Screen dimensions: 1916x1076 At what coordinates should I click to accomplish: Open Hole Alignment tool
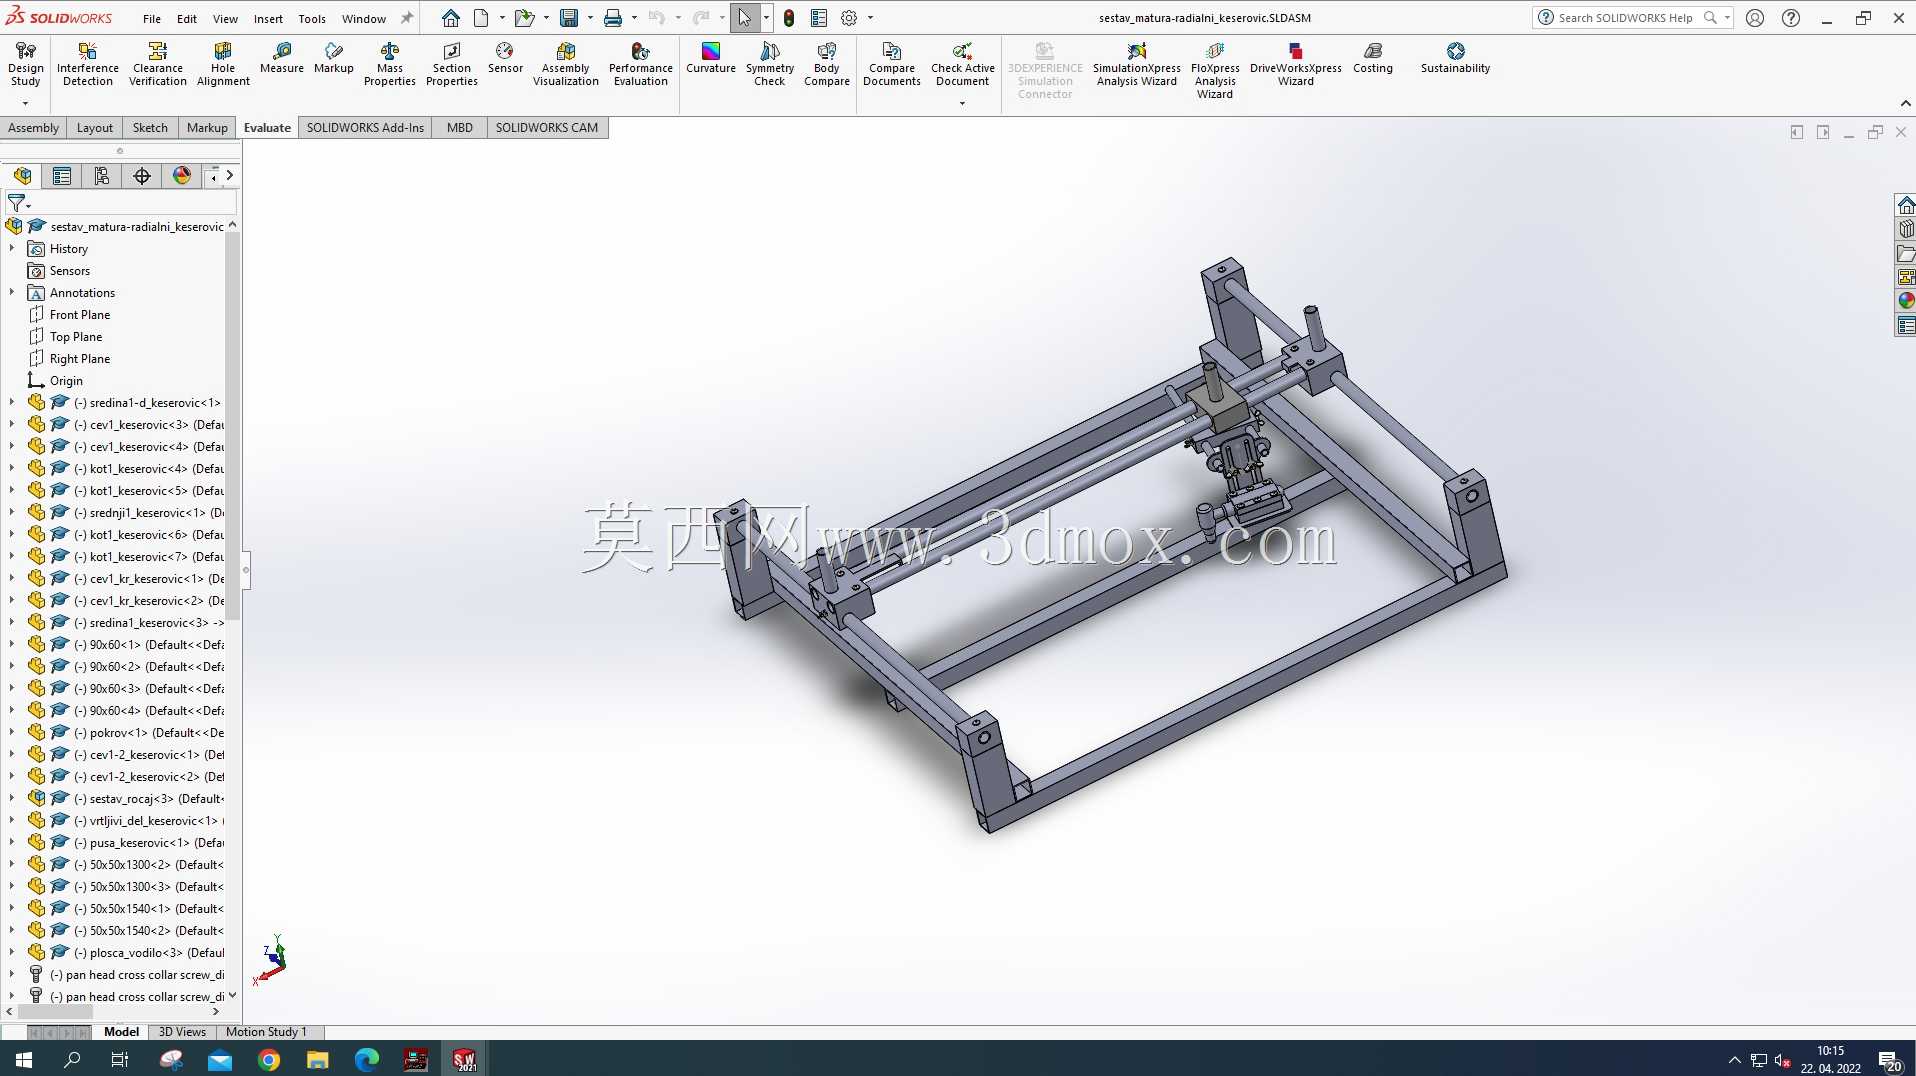coord(223,64)
